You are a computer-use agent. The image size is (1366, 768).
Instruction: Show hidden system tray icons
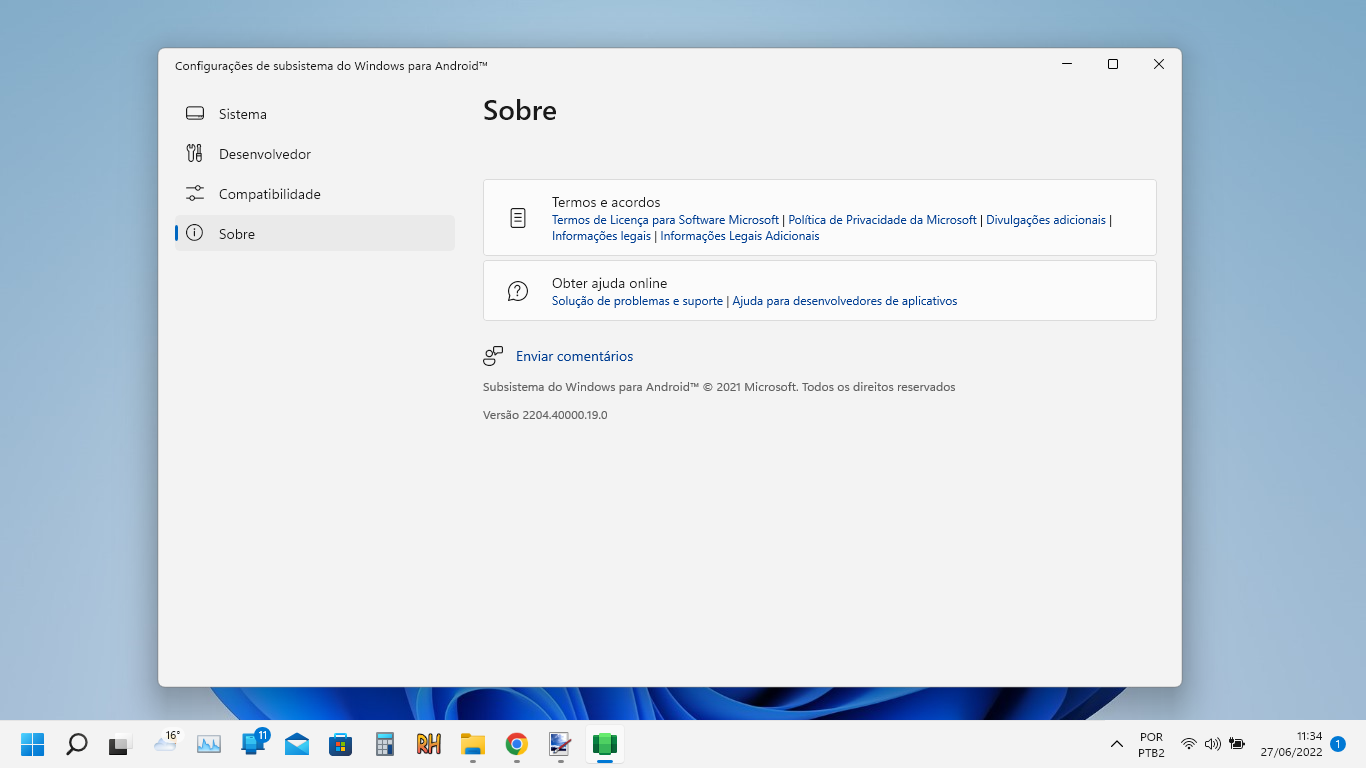1117,744
